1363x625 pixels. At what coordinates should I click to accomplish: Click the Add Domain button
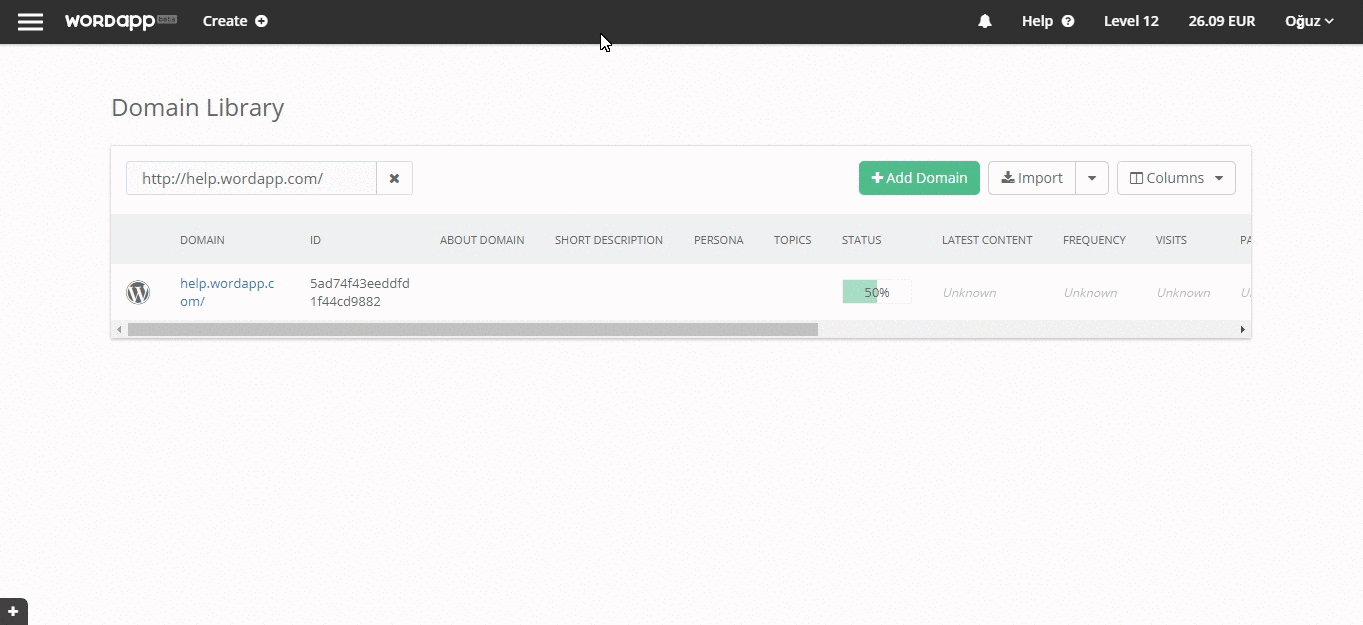[919, 178]
